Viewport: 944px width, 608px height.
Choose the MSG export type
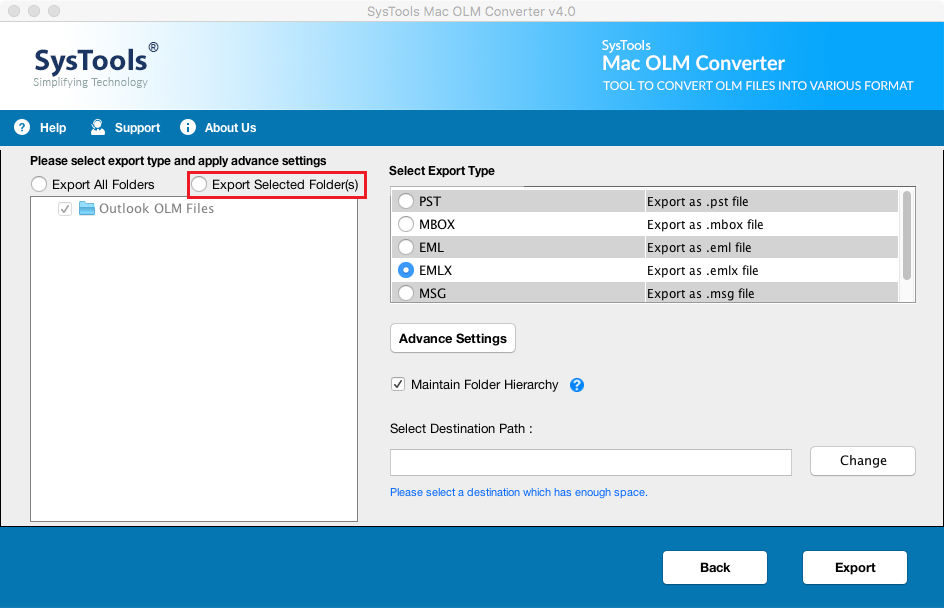click(x=406, y=293)
